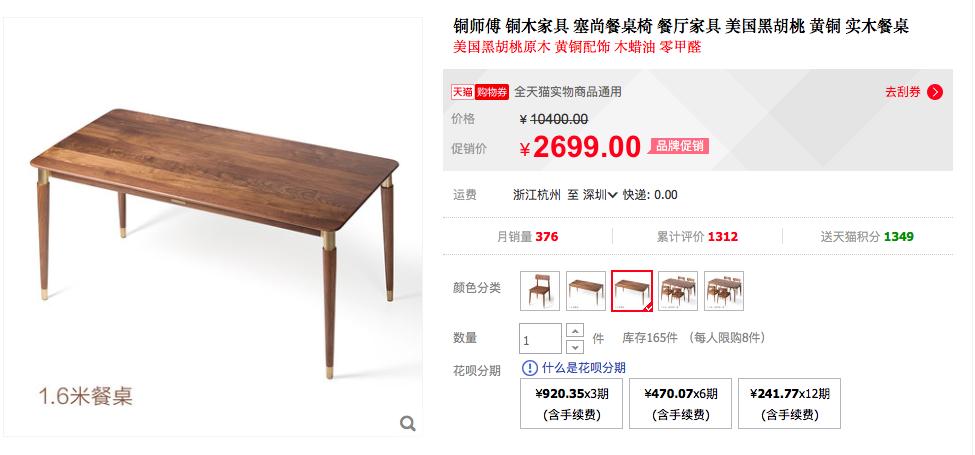Select the ¥470.07x6期 installment plan
The image size is (975, 455).
680,403
